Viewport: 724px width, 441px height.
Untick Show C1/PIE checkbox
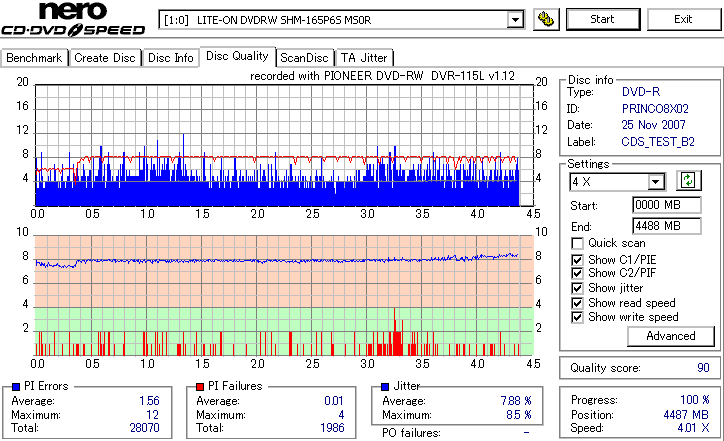[x=577, y=260]
